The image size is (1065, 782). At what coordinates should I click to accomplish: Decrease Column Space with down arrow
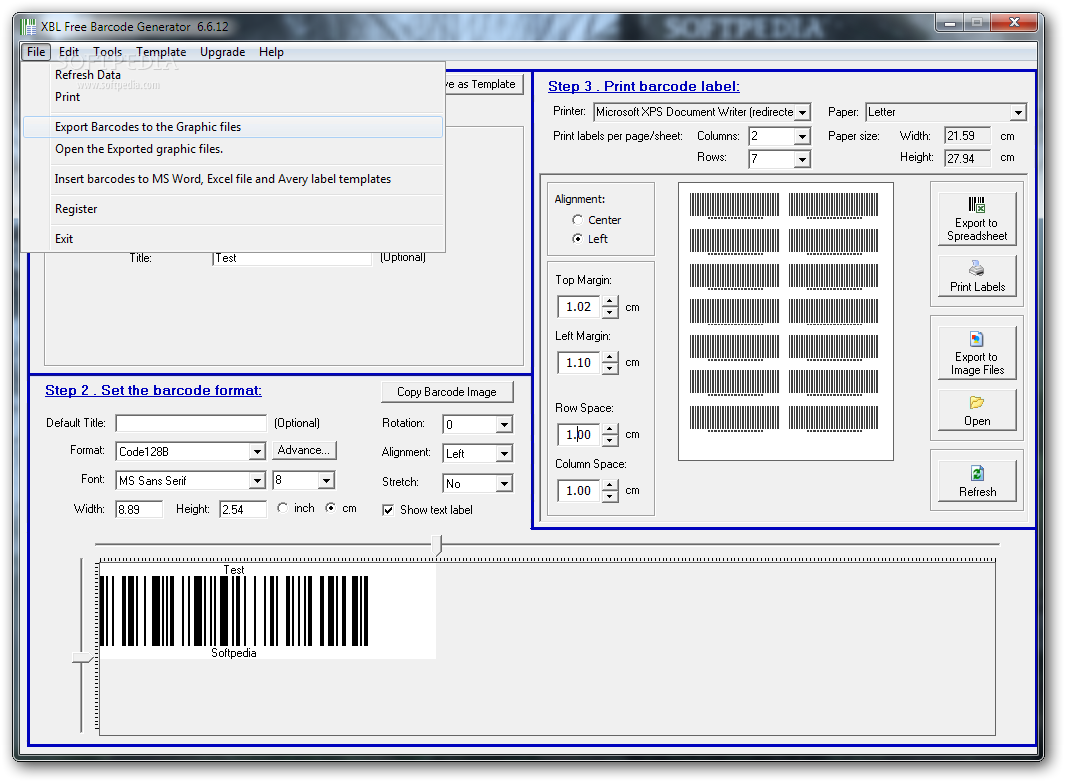(x=610, y=496)
